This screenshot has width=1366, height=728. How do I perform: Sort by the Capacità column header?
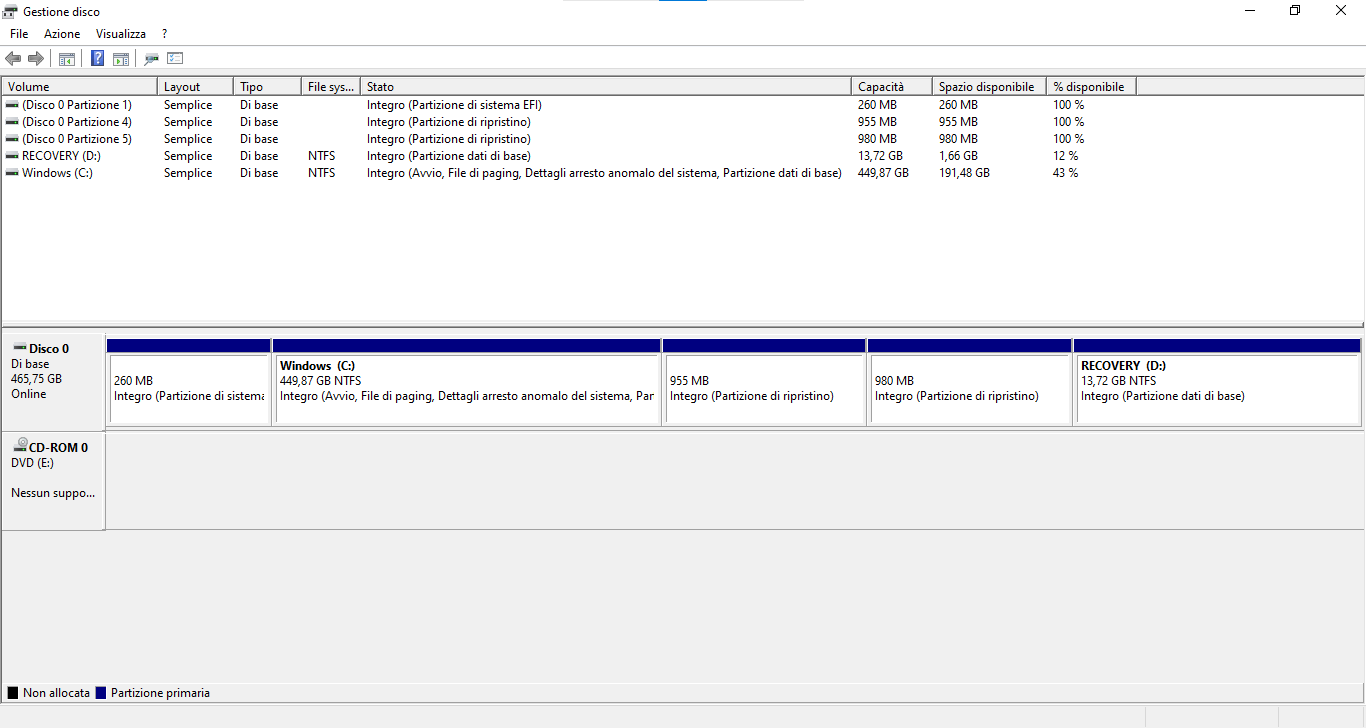click(891, 87)
